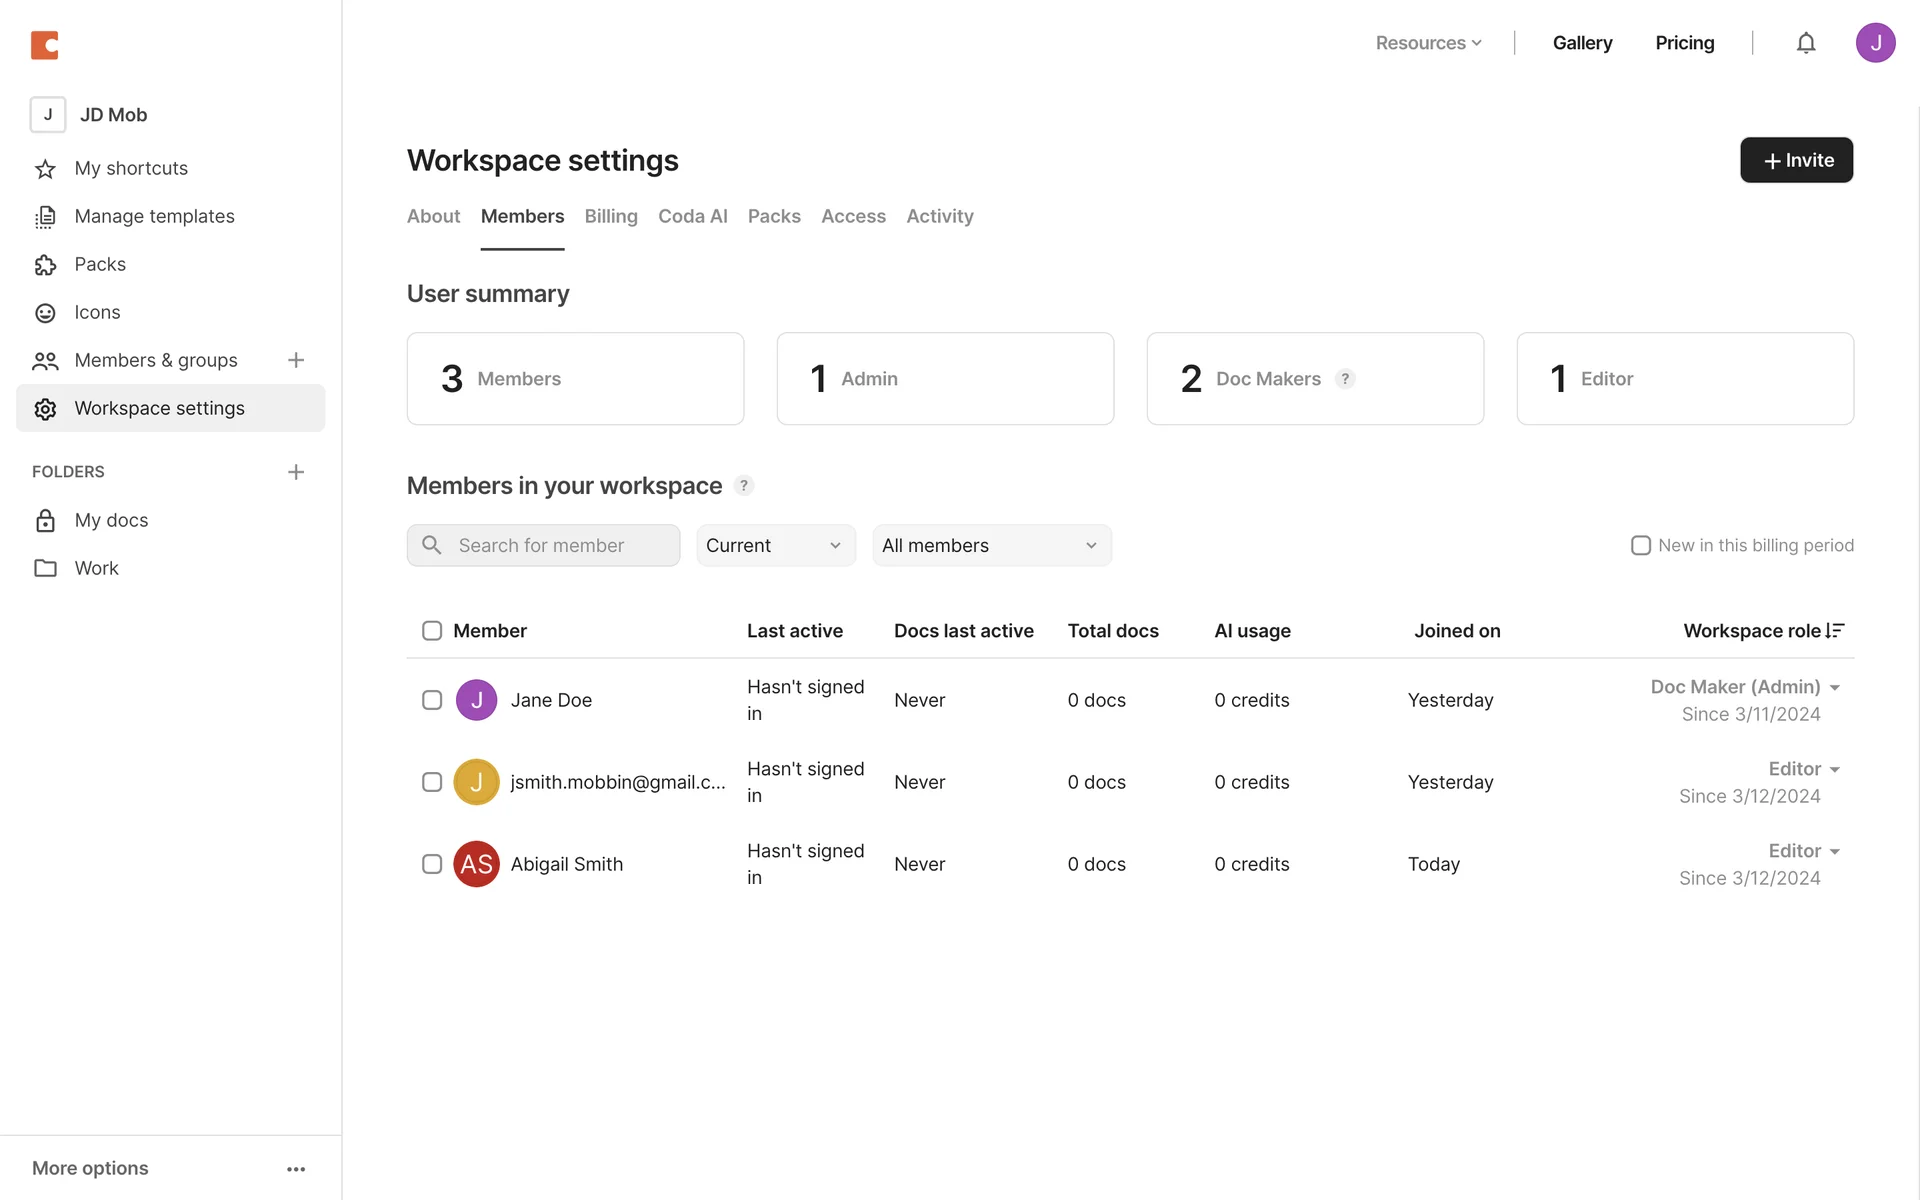Open the More options ellipsis menu
1920x1200 pixels.
pos(296,1169)
